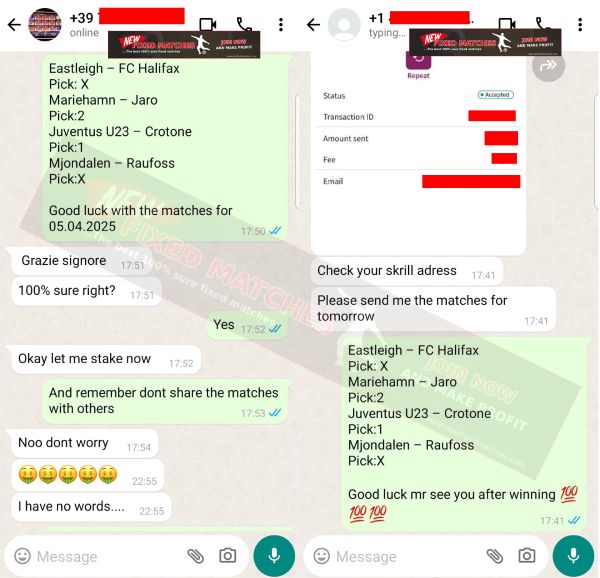Open the three-dot menu in left chat

[x=281, y=25]
